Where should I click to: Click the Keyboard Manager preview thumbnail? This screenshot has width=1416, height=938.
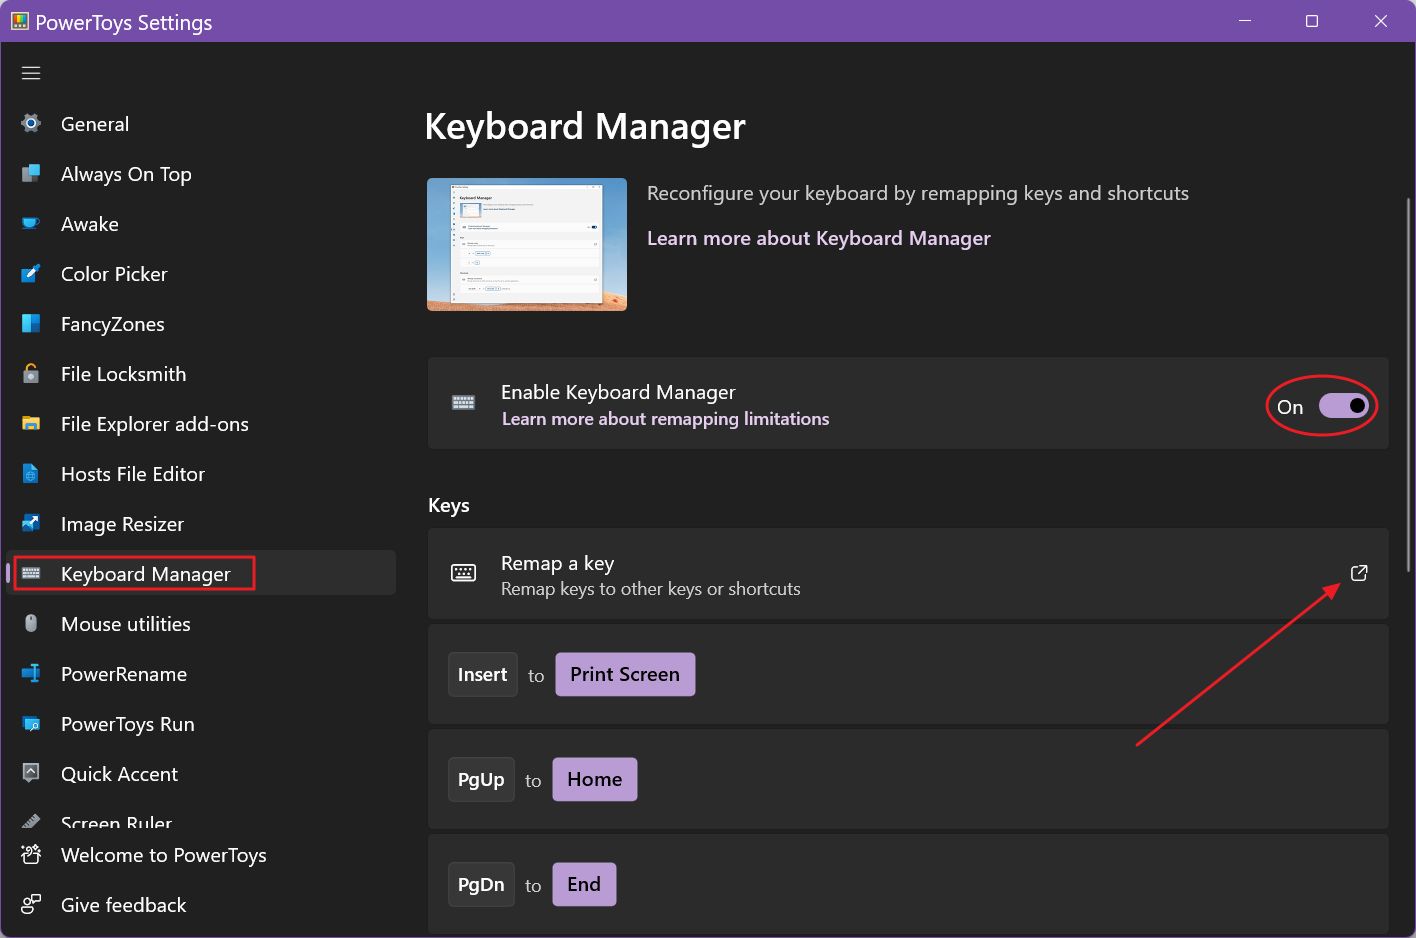point(527,244)
